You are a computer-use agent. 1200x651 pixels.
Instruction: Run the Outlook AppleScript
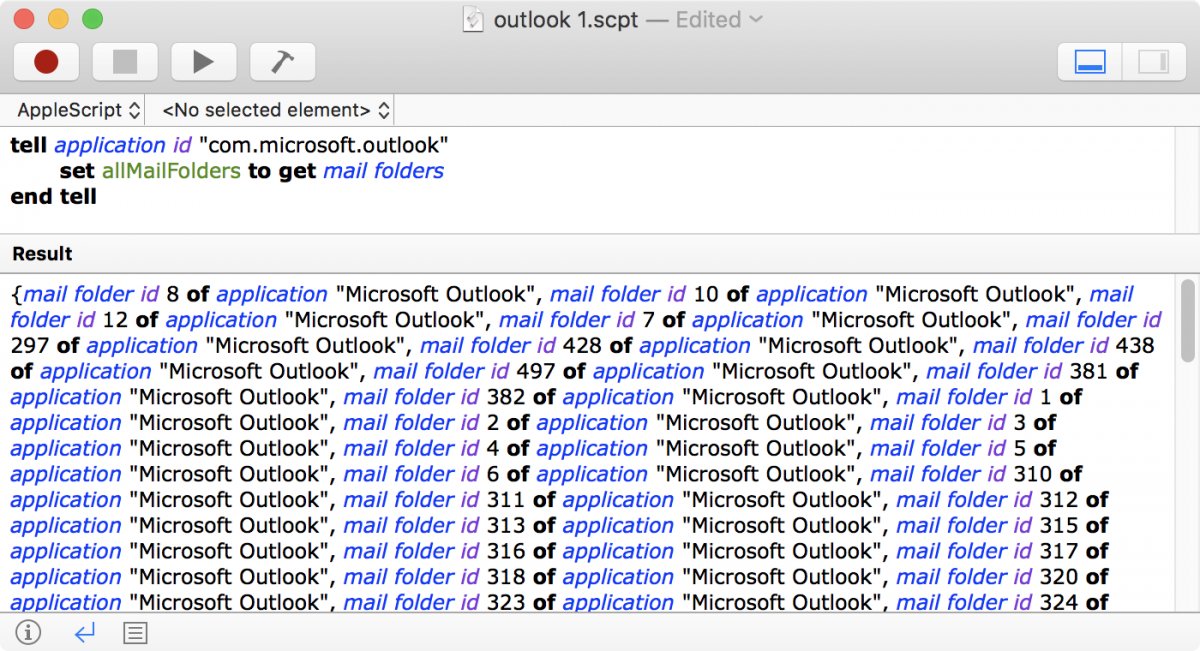[204, 61]
